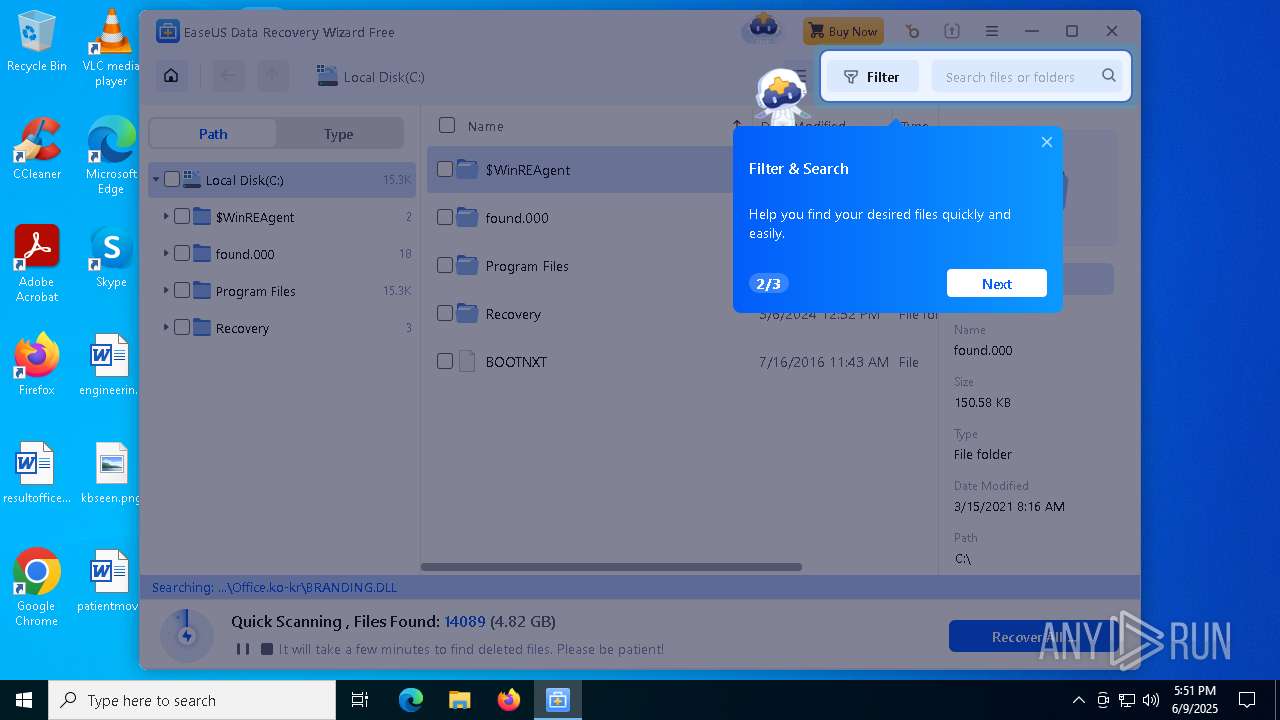Tick the Program Files checkbox in file list

click(445, 265)
